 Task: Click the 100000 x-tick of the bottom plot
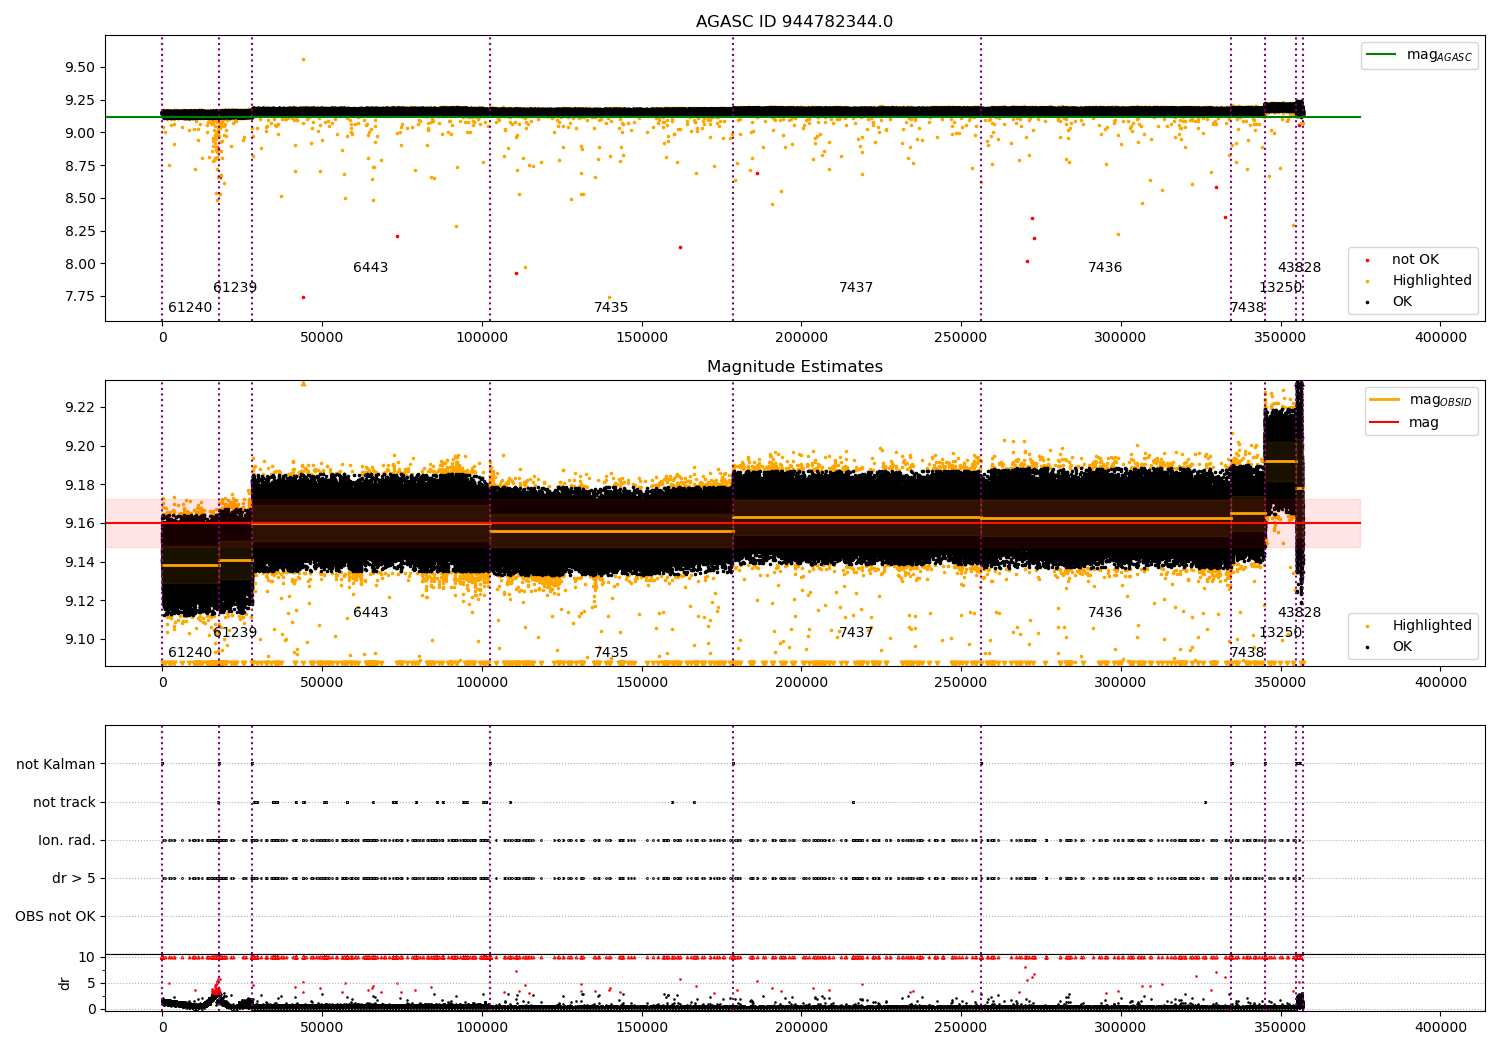[x=482, y=1028]
